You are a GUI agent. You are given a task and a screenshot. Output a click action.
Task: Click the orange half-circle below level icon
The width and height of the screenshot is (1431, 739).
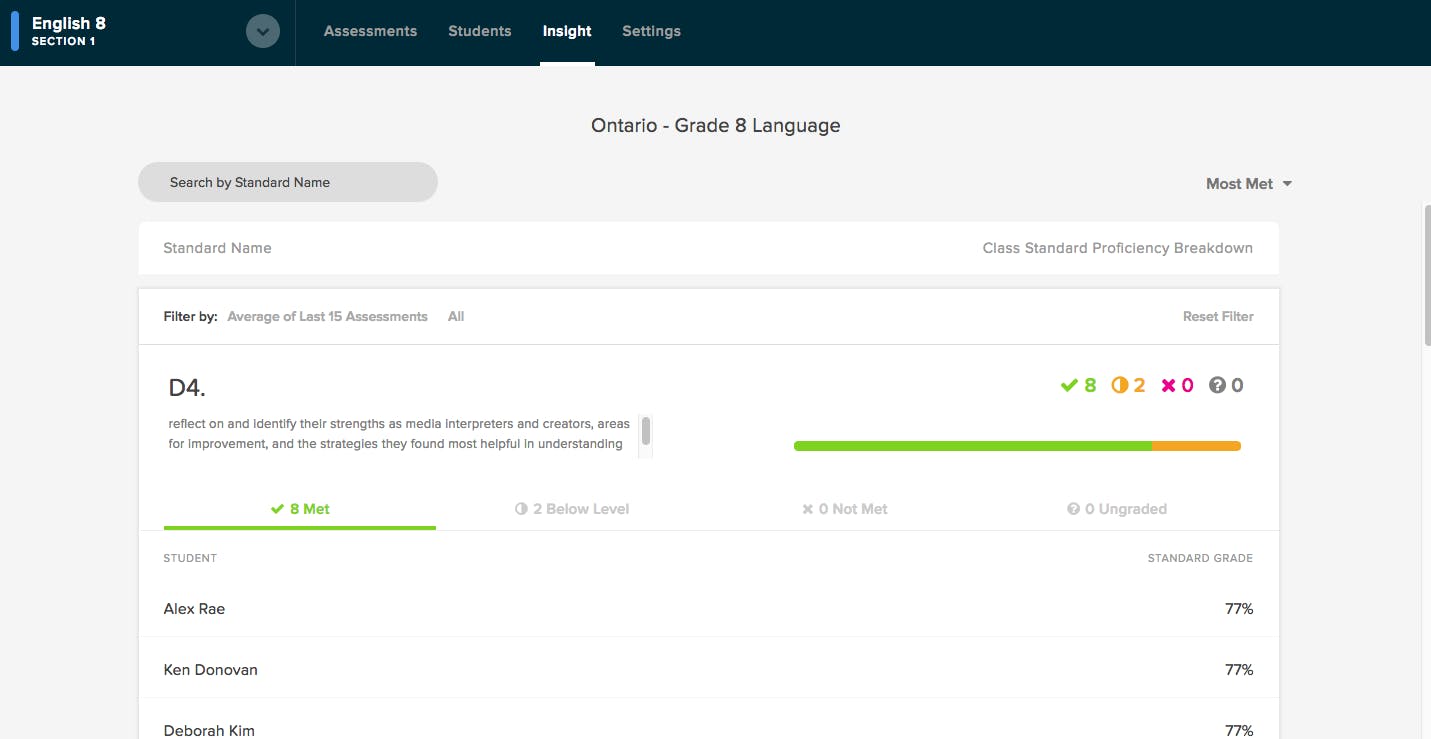click(1120, 385)
